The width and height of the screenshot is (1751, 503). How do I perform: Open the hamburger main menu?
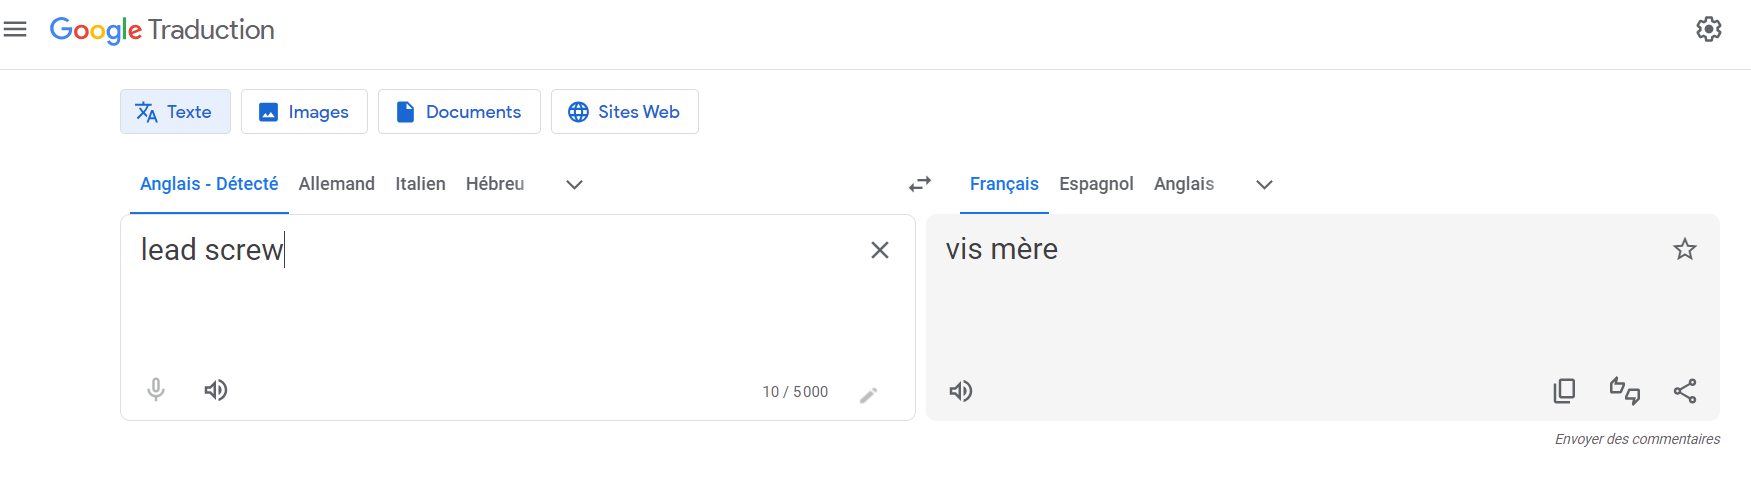(x=15, y=30)
